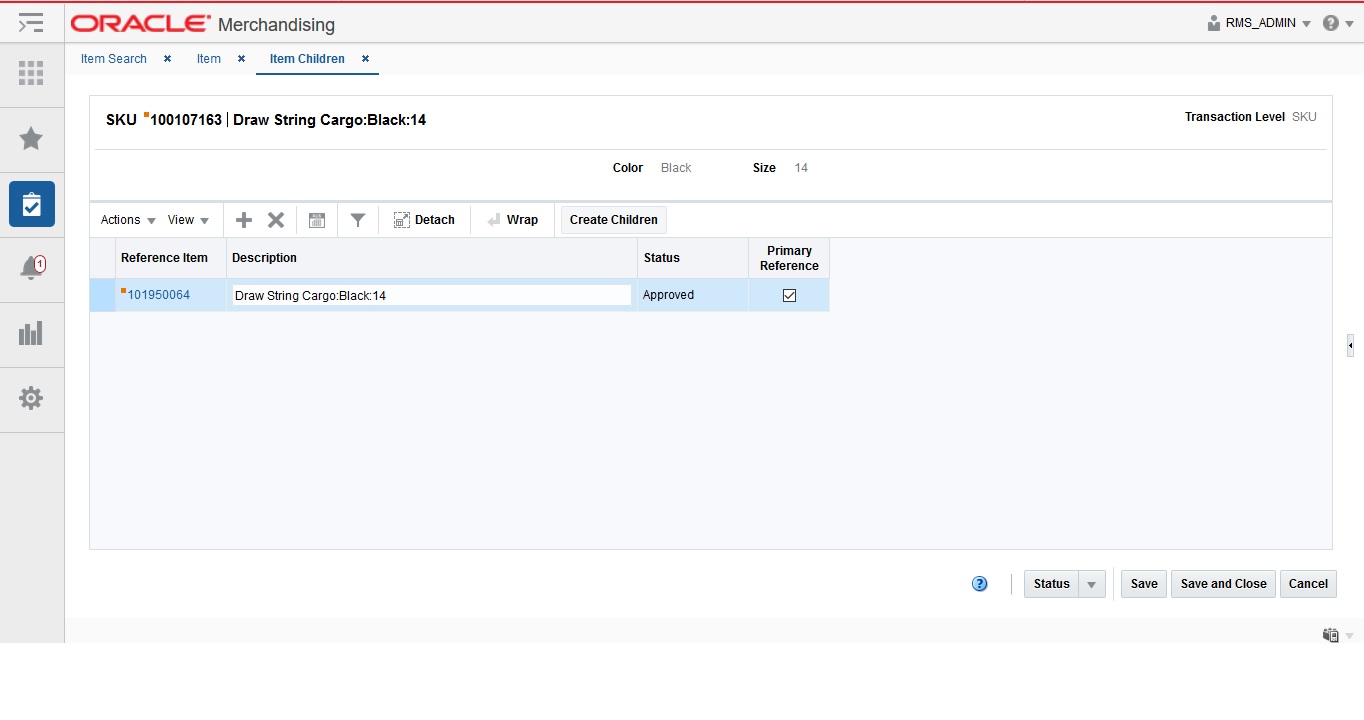Open the Help menu question mark
1364x720 pixels.
(1331, 23)
